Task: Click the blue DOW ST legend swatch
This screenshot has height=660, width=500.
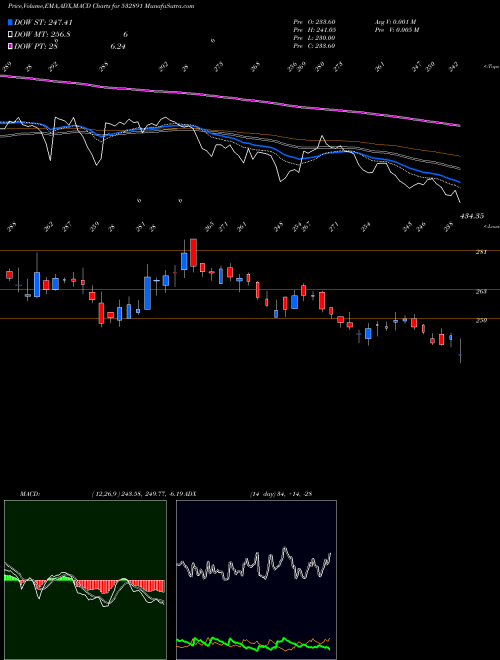Action: [10, 22]
